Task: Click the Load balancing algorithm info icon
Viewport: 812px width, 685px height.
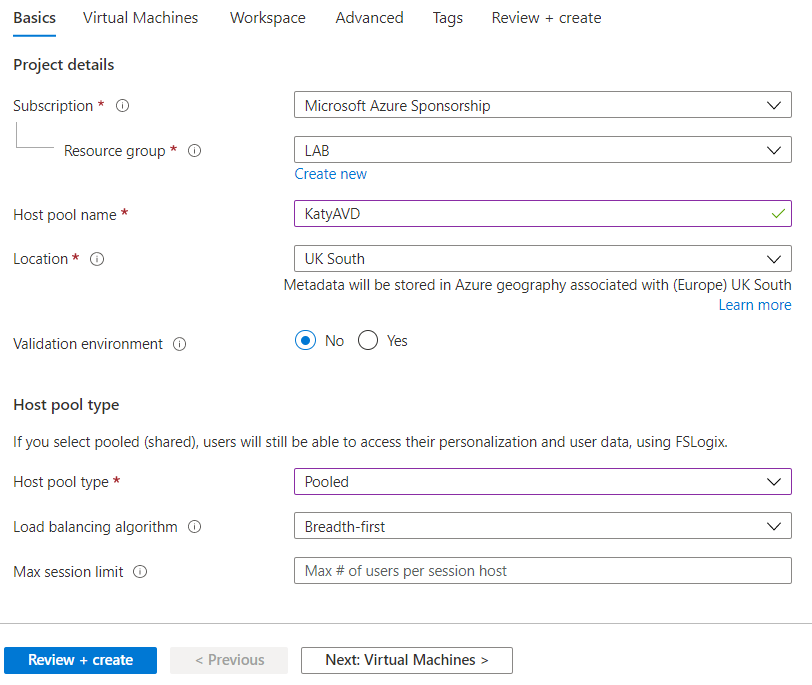Action: tap(195, 526)
